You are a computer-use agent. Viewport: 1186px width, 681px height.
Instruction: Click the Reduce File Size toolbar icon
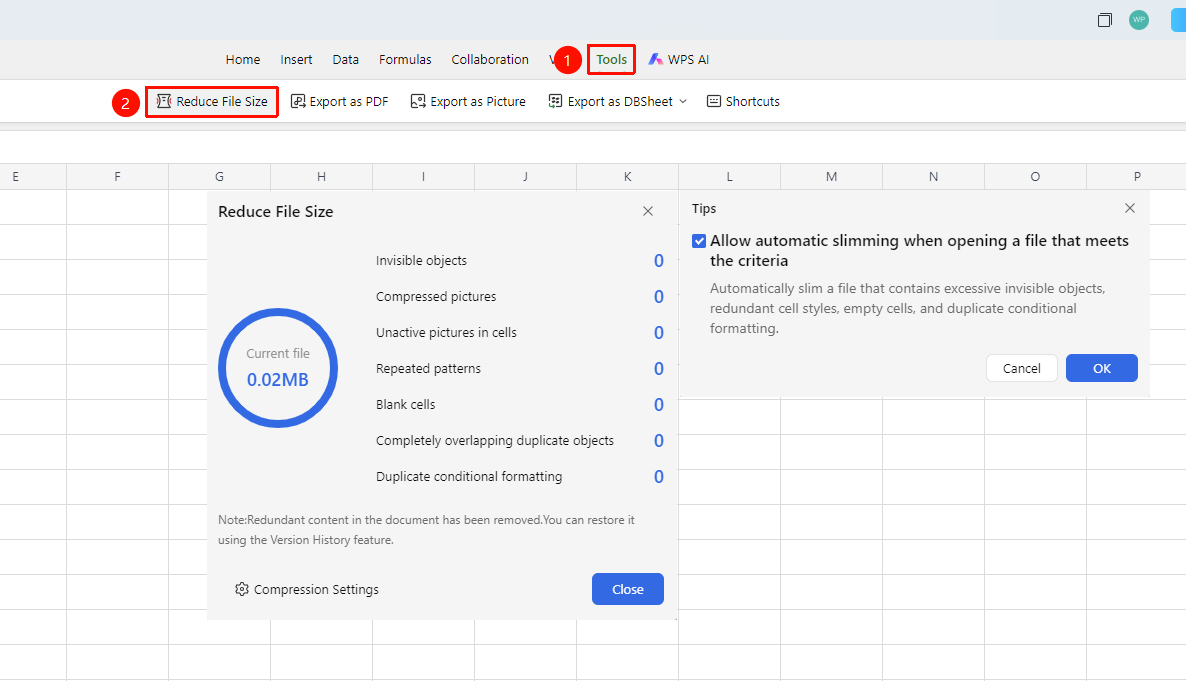click(163, 101)
